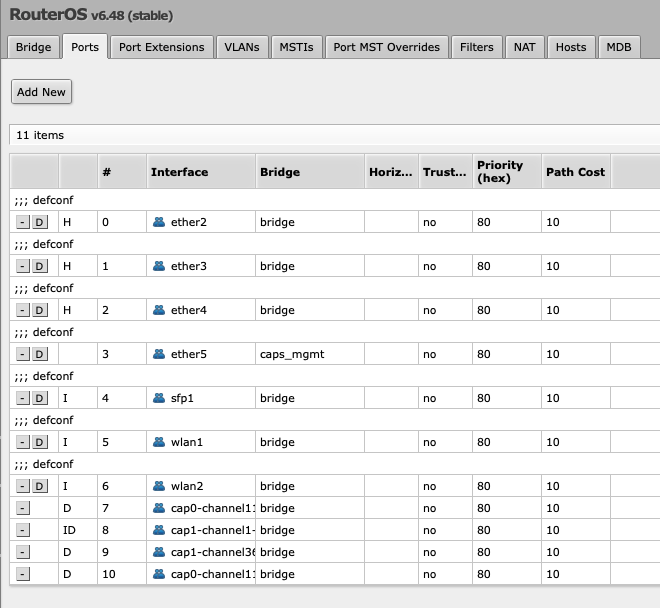Select the MSTIs tab
Viewport: 660px width, 608px height.
click(x=296, y=47)
